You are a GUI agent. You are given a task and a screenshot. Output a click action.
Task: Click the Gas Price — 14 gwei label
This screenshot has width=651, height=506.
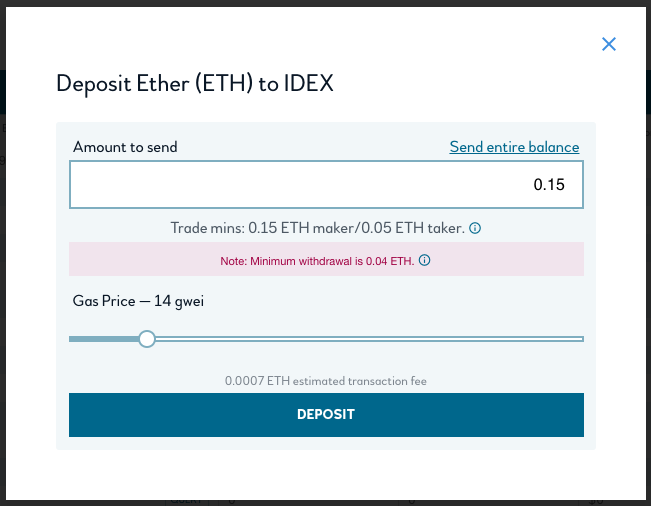pyautogui.click(x=138, y=301)
